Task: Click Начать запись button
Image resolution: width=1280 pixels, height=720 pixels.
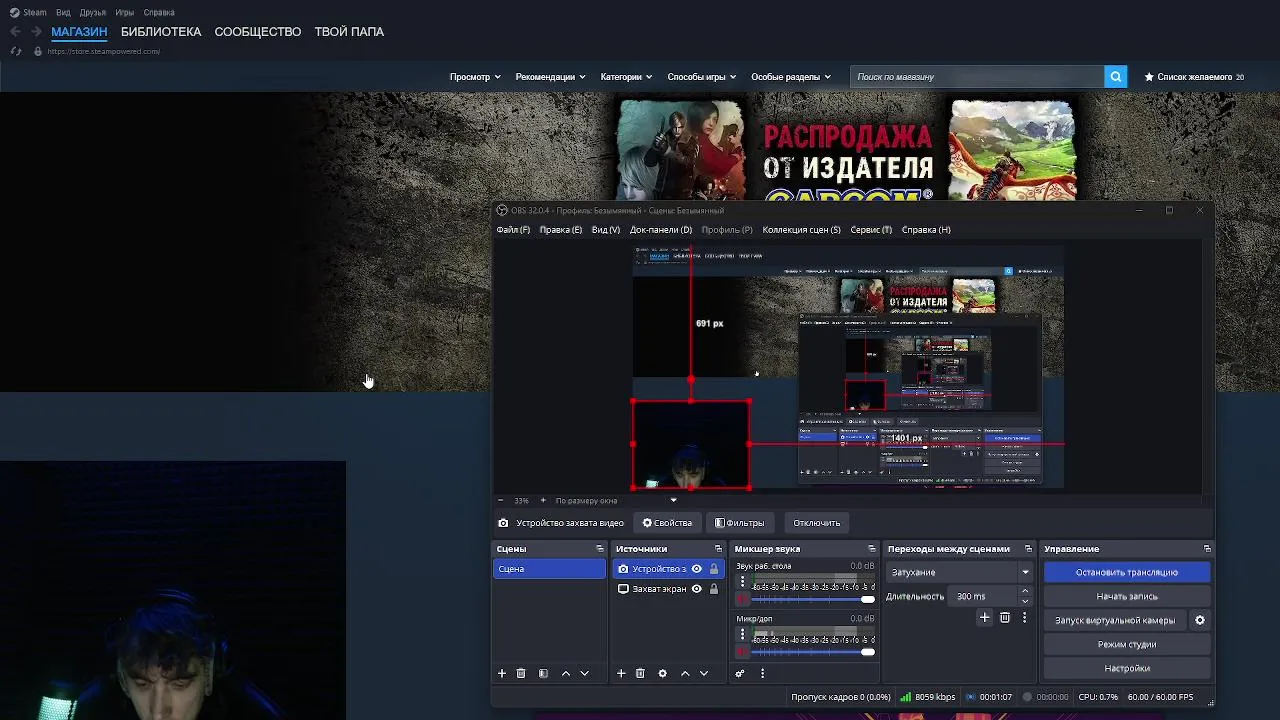Action: point(1127,596)
